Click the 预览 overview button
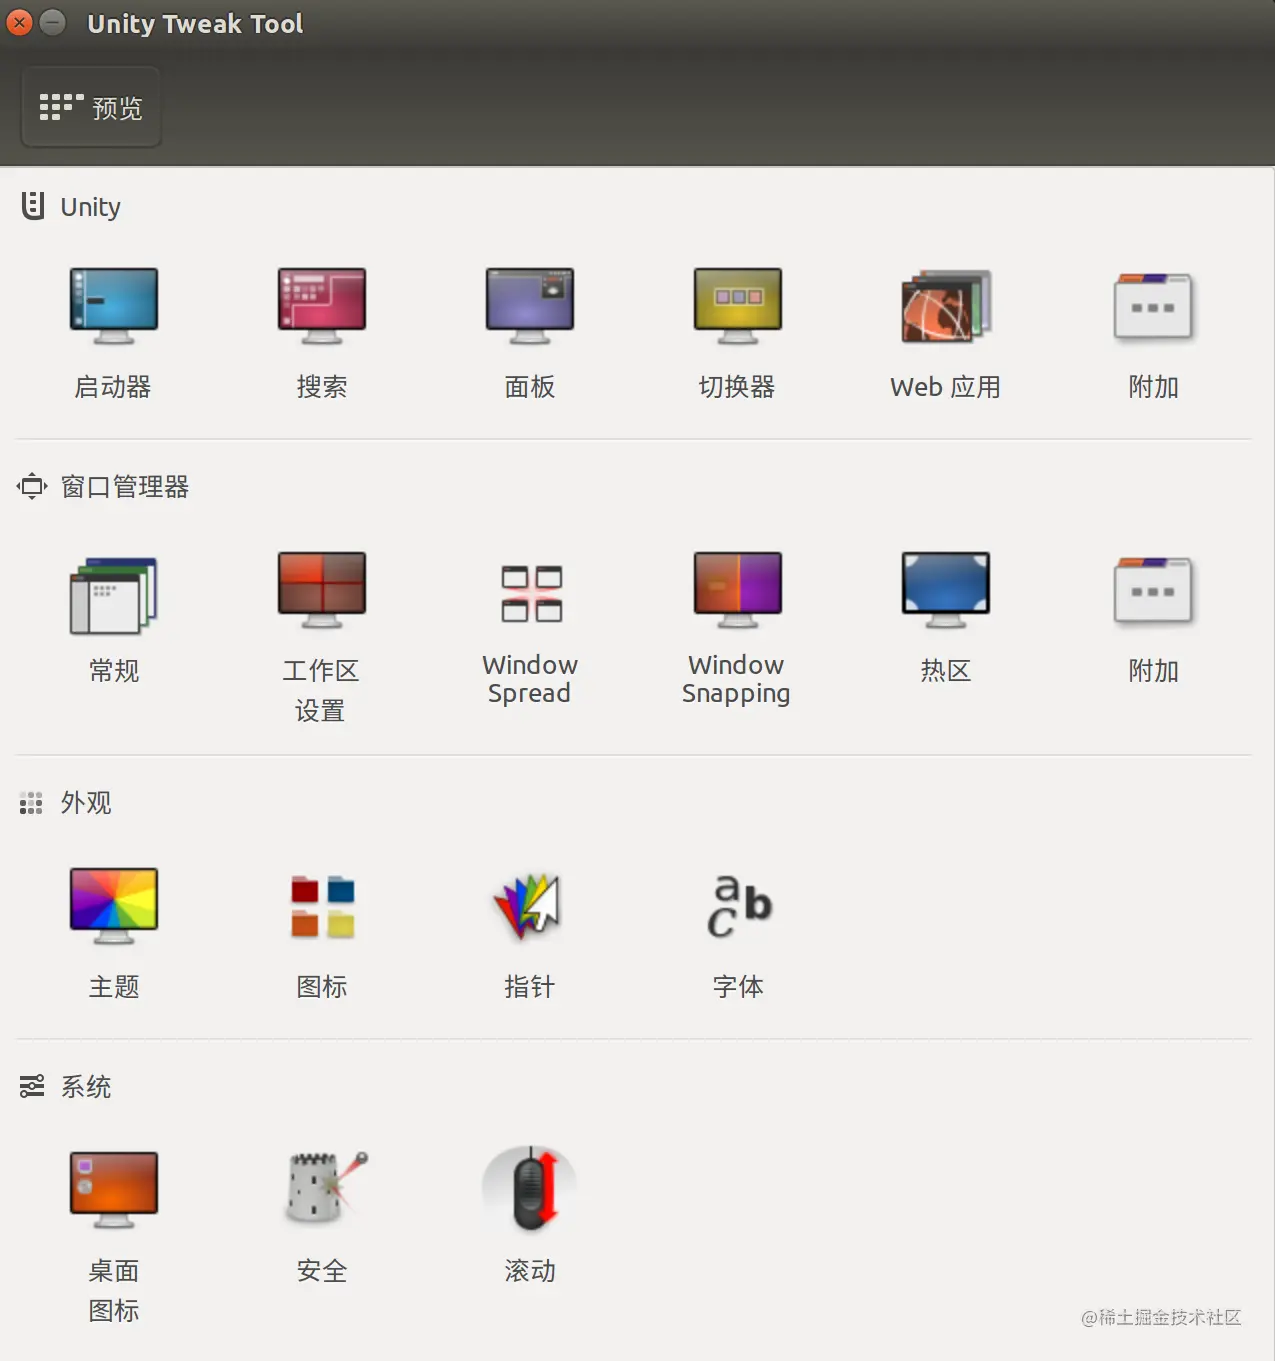1275x1361 pixels. 91,107
